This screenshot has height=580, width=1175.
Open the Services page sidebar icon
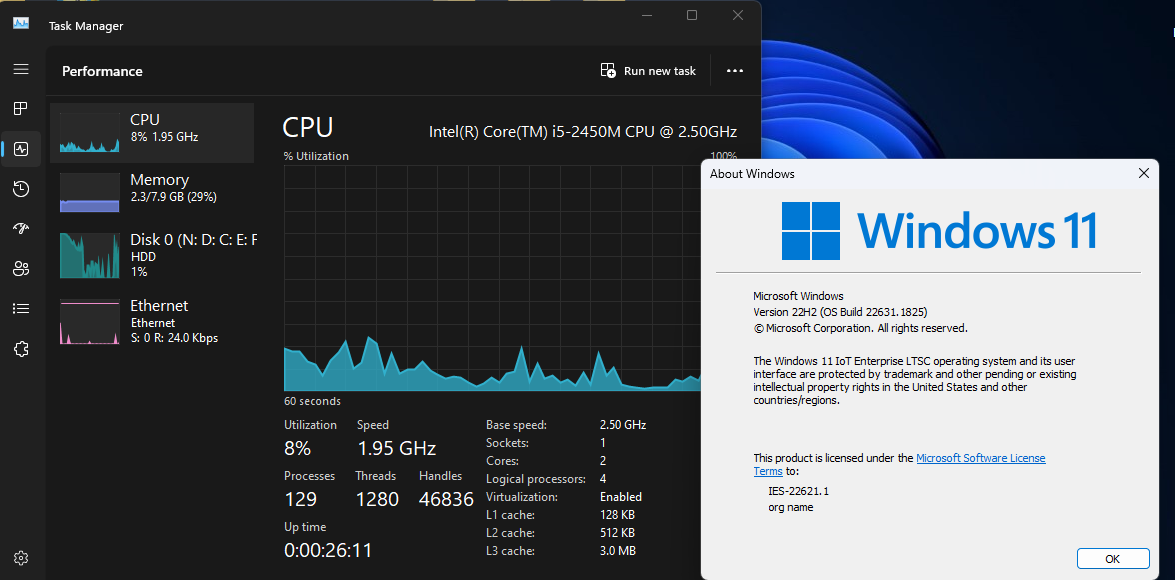pyautogui.click(x=21, y=348)
